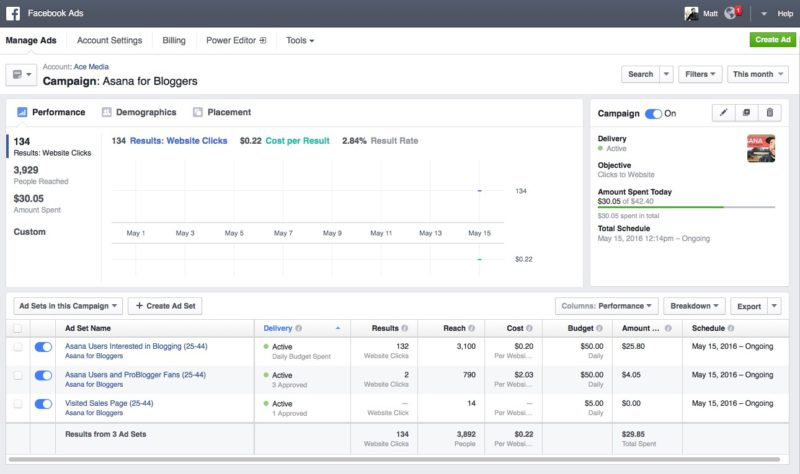Check the Interested in Blogging row checkbox
The height and width of the screenshot is (474, 800).
coord(17,347)
